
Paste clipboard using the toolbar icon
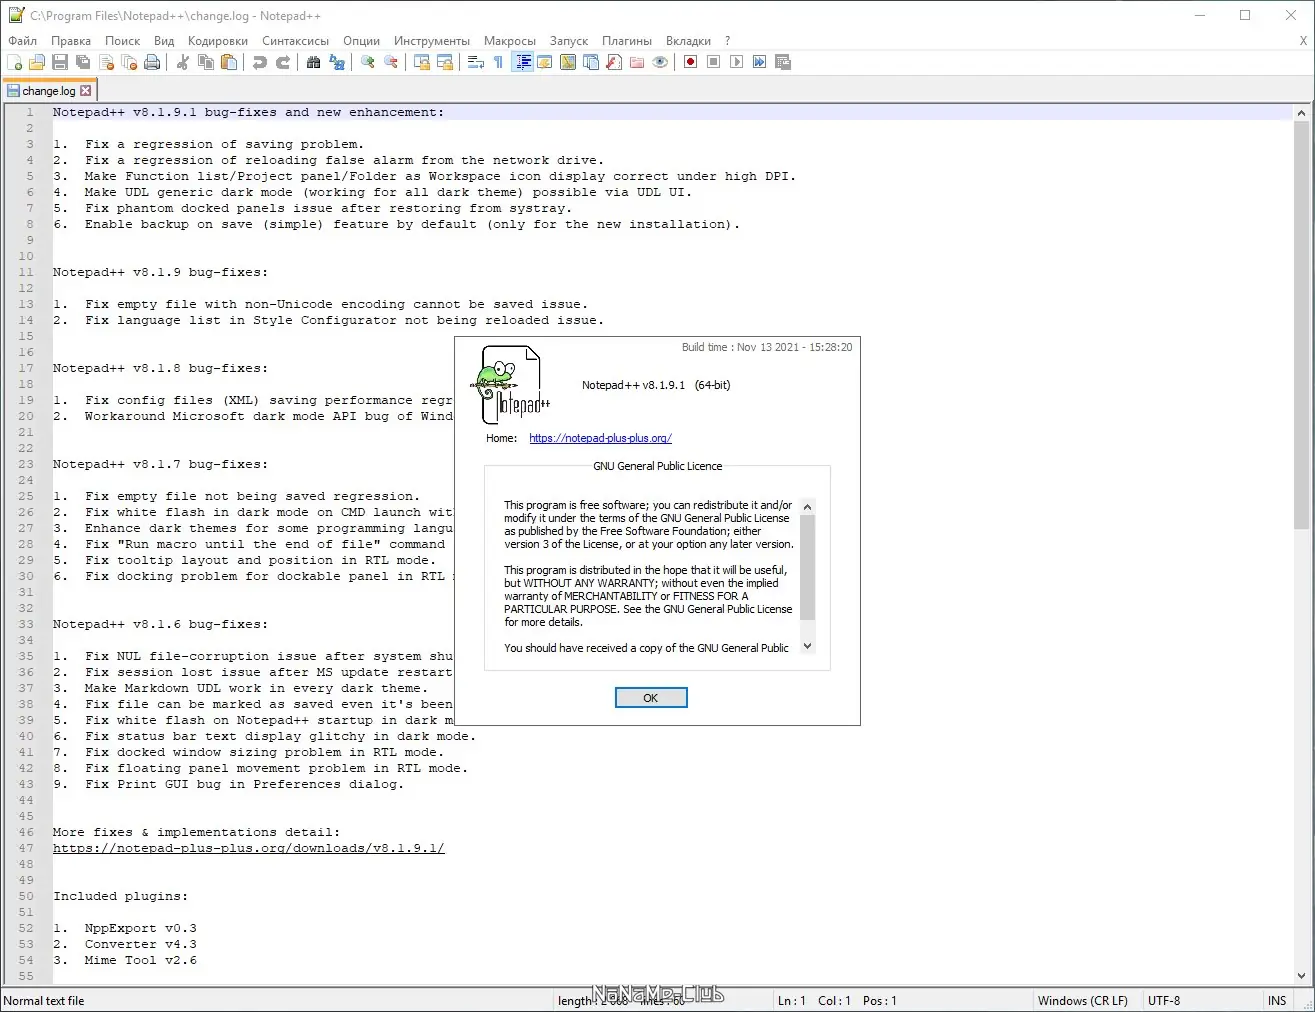[229, 62]
